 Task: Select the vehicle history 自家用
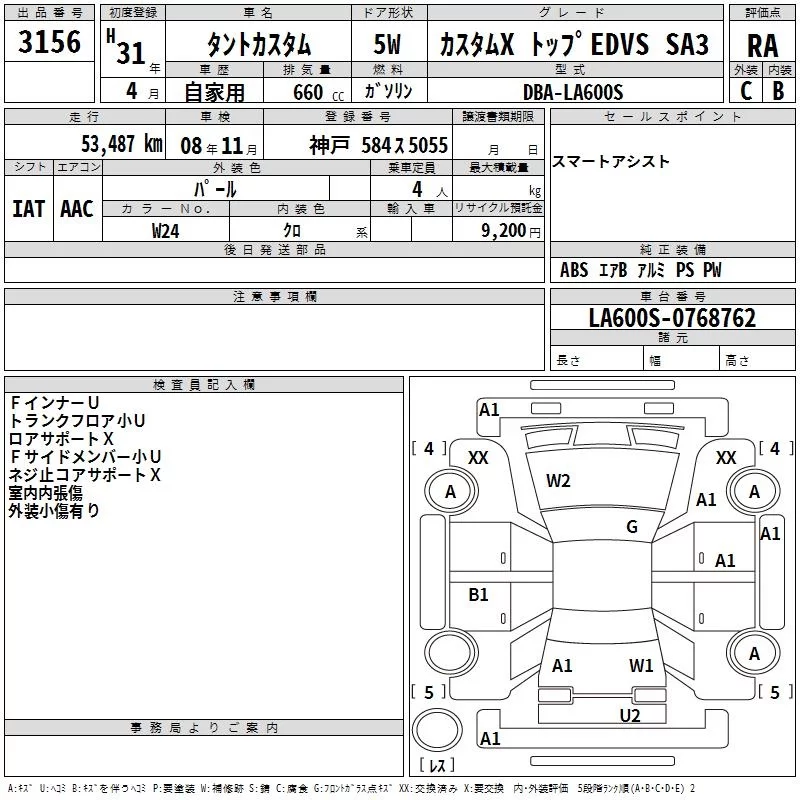coord(214,92)
